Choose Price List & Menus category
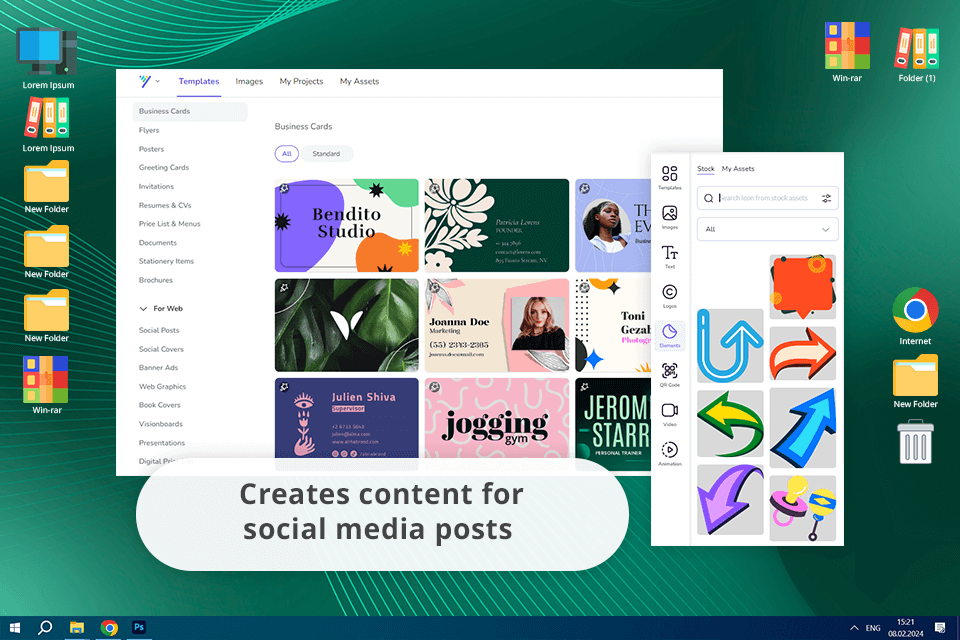Screen dimensions: 960x640 click(170, 224)
